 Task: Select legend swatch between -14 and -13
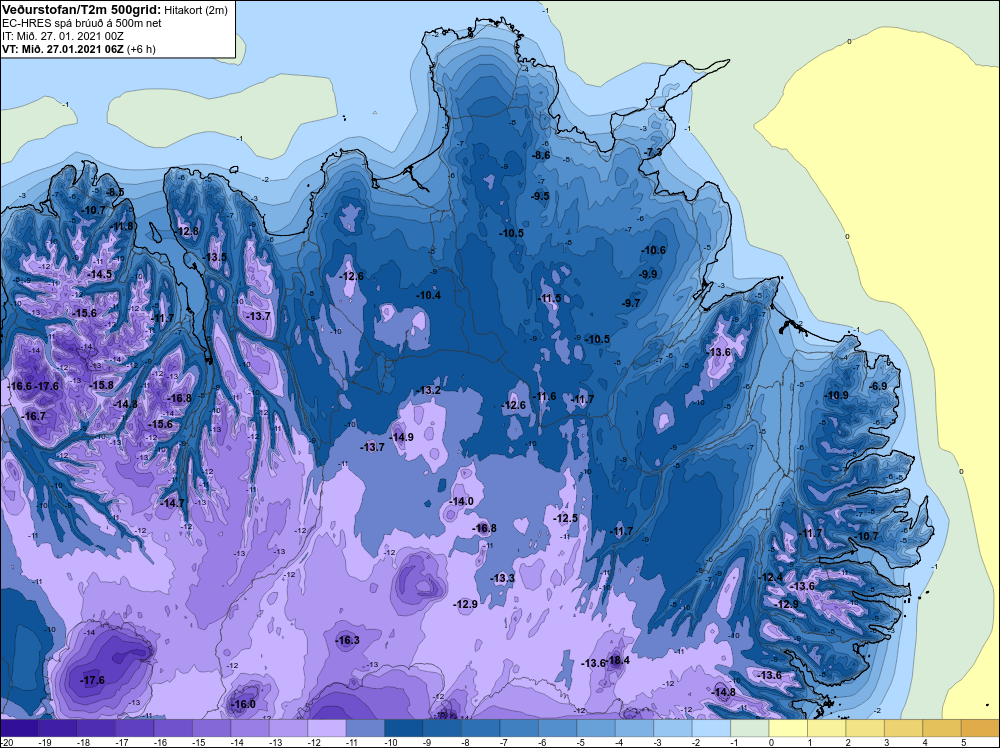click(x=250, y=728)
